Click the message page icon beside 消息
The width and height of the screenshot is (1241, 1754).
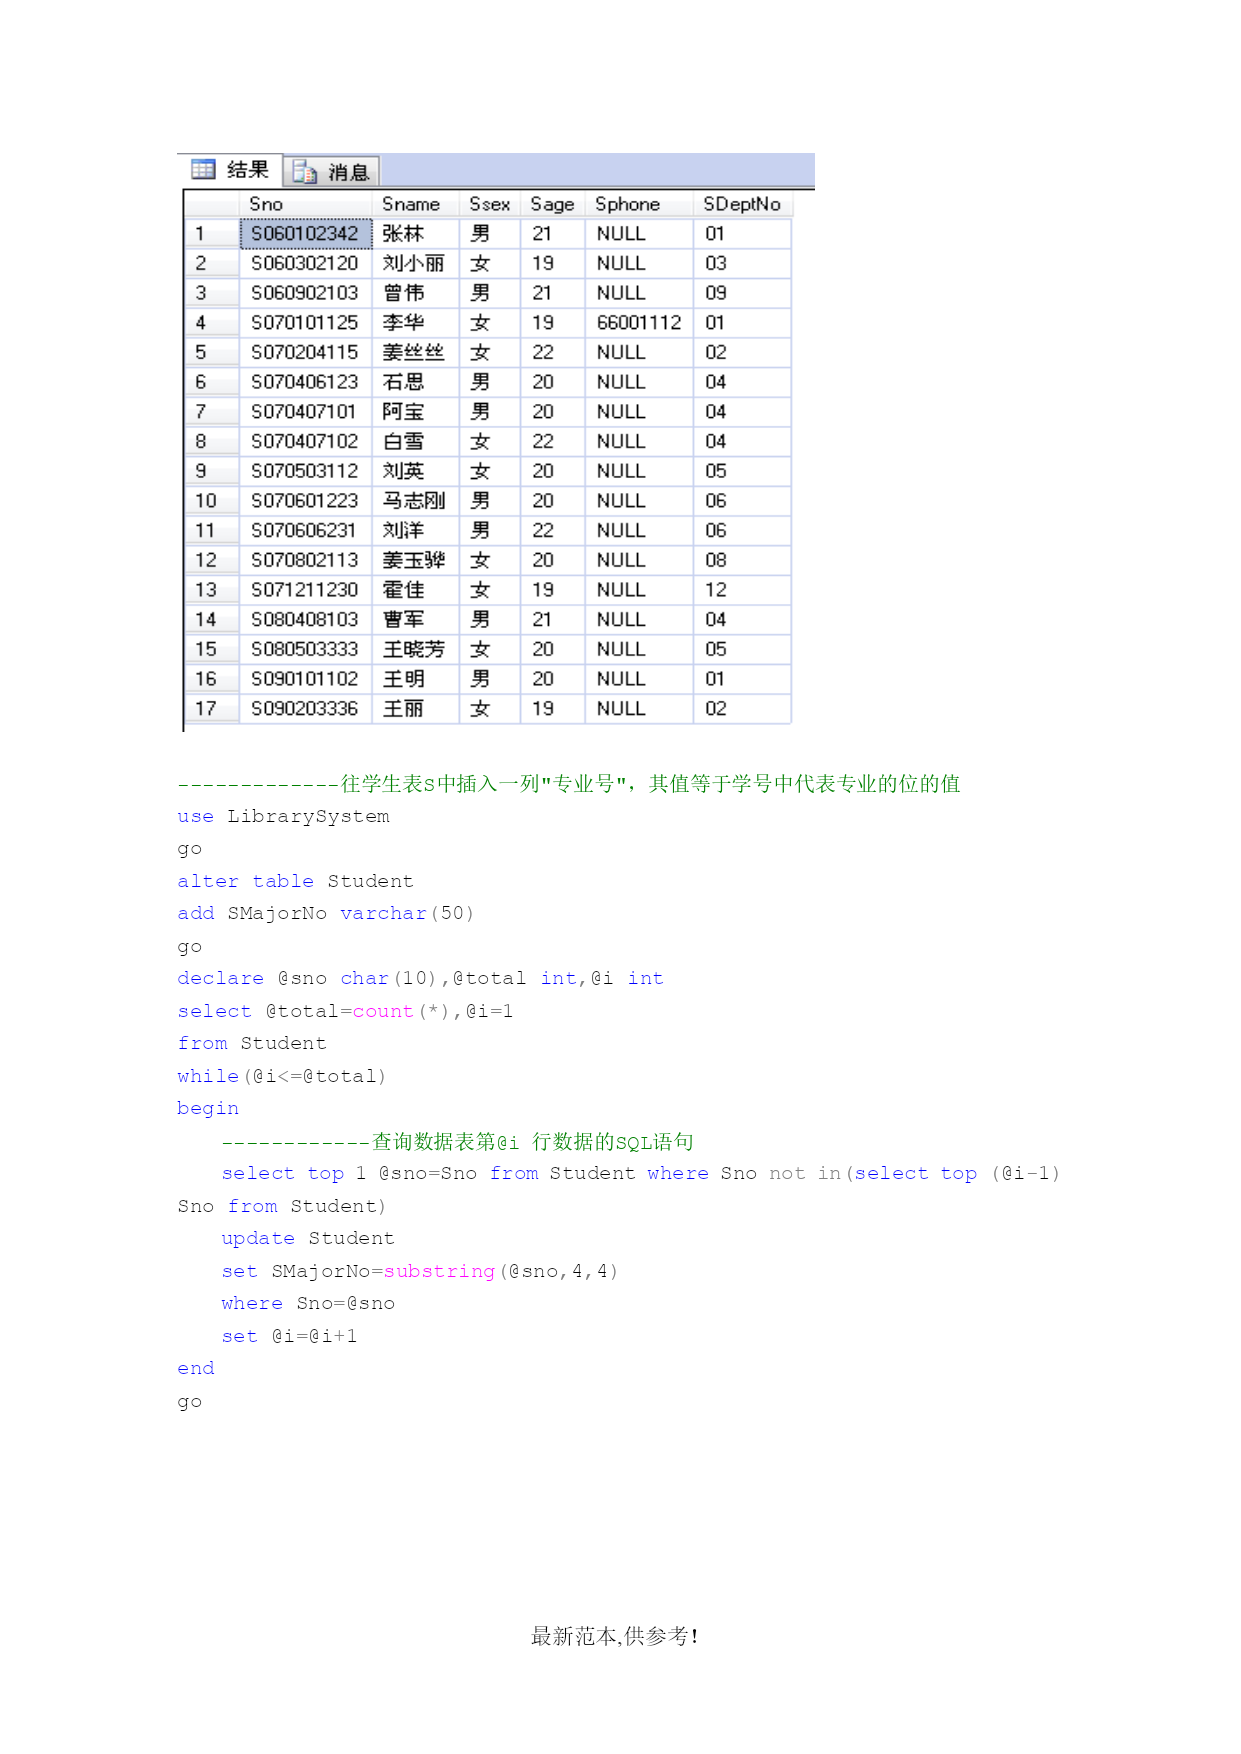pos(305,172)
